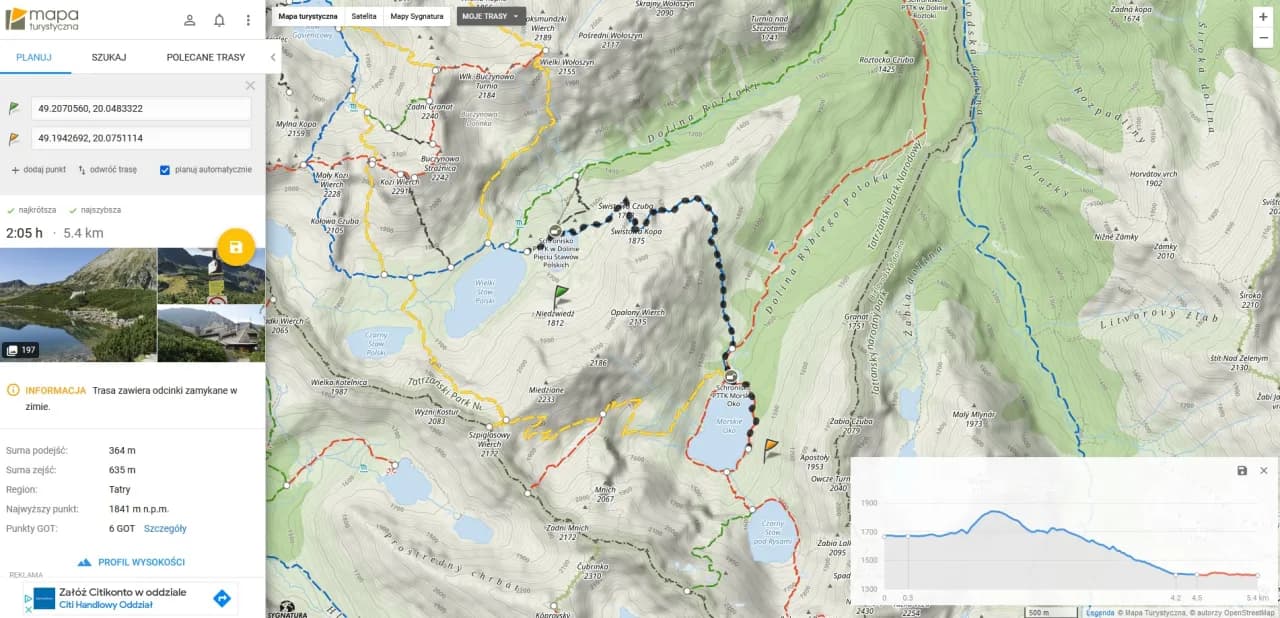Zoom in the map with plus button

pyautogui.click(x=1263, y=16)
